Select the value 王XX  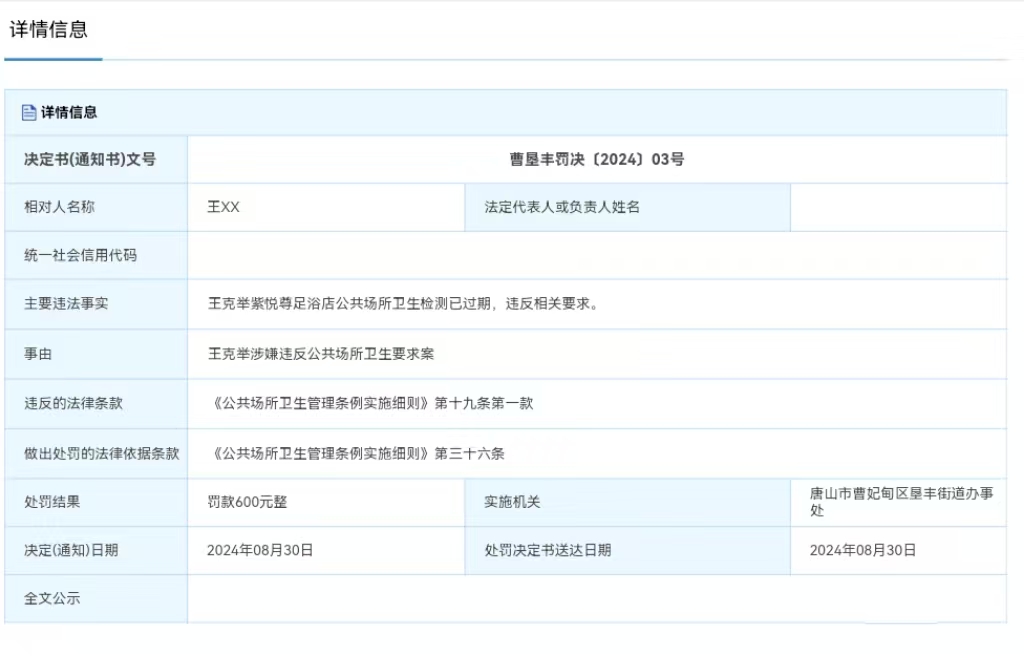pyautogui.click(x=223, y=207)
